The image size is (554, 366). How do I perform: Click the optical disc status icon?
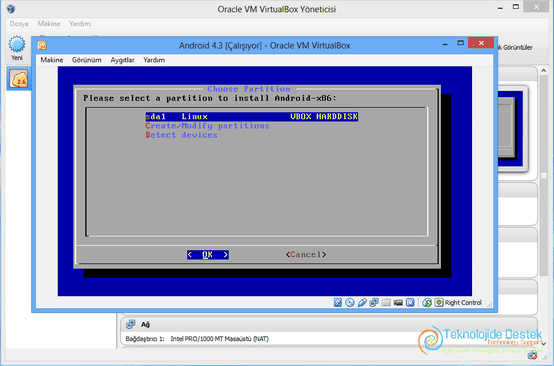pyautogui.click(x=350, y=302)
